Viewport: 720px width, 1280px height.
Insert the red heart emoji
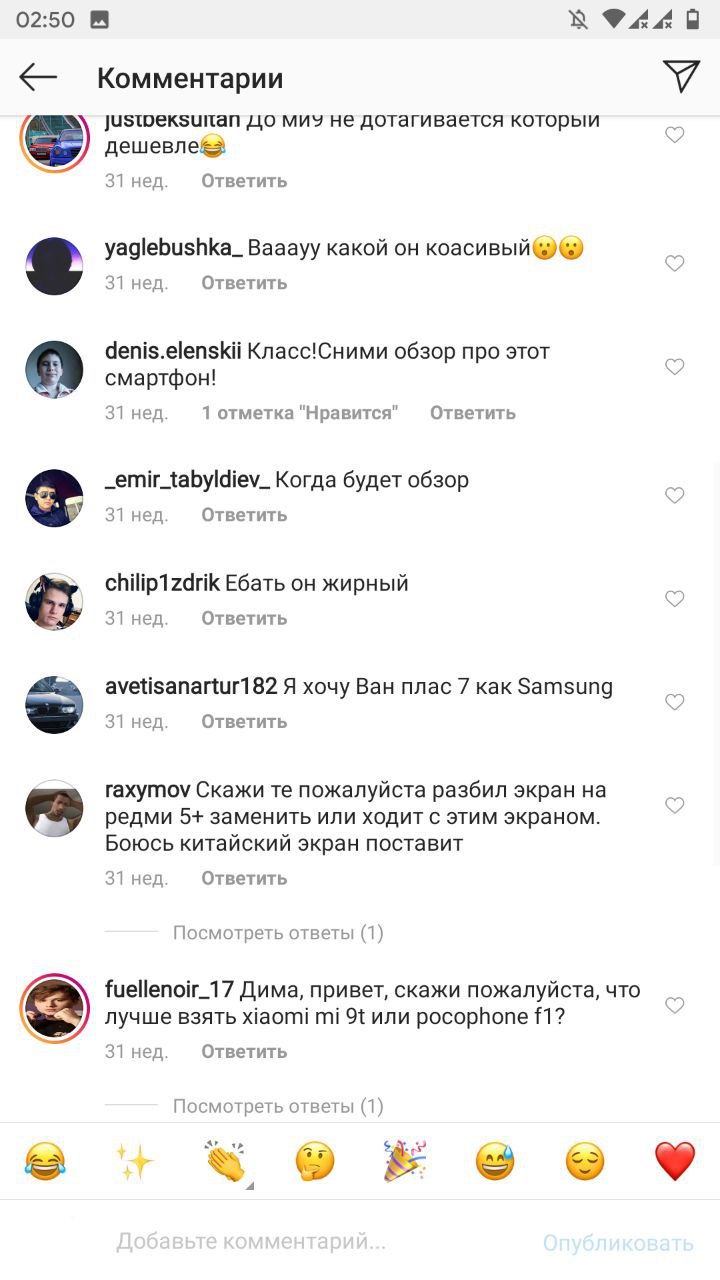(x=675, y=1161)
